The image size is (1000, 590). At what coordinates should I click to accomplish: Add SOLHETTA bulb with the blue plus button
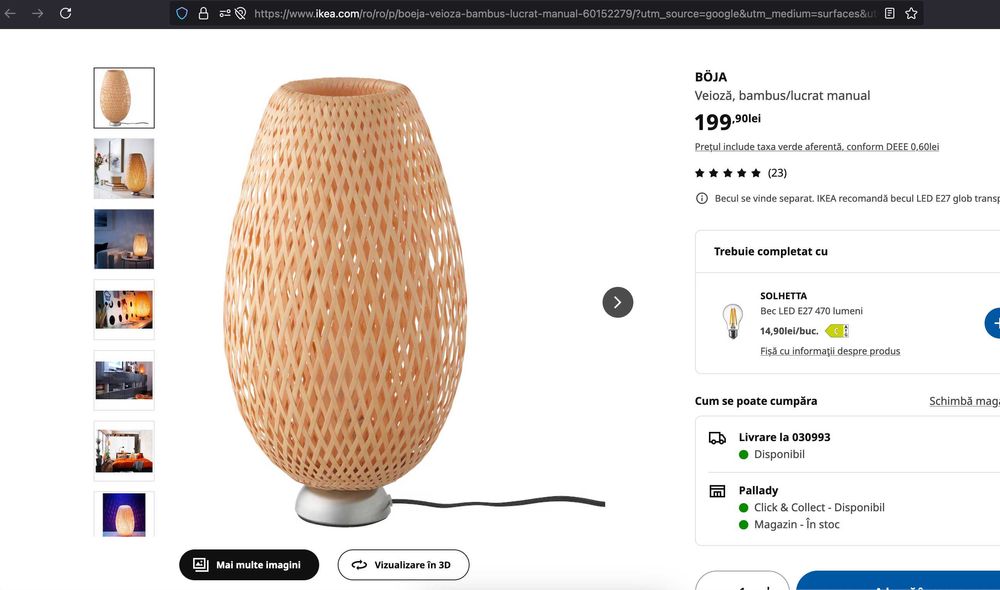pos(994,323)
